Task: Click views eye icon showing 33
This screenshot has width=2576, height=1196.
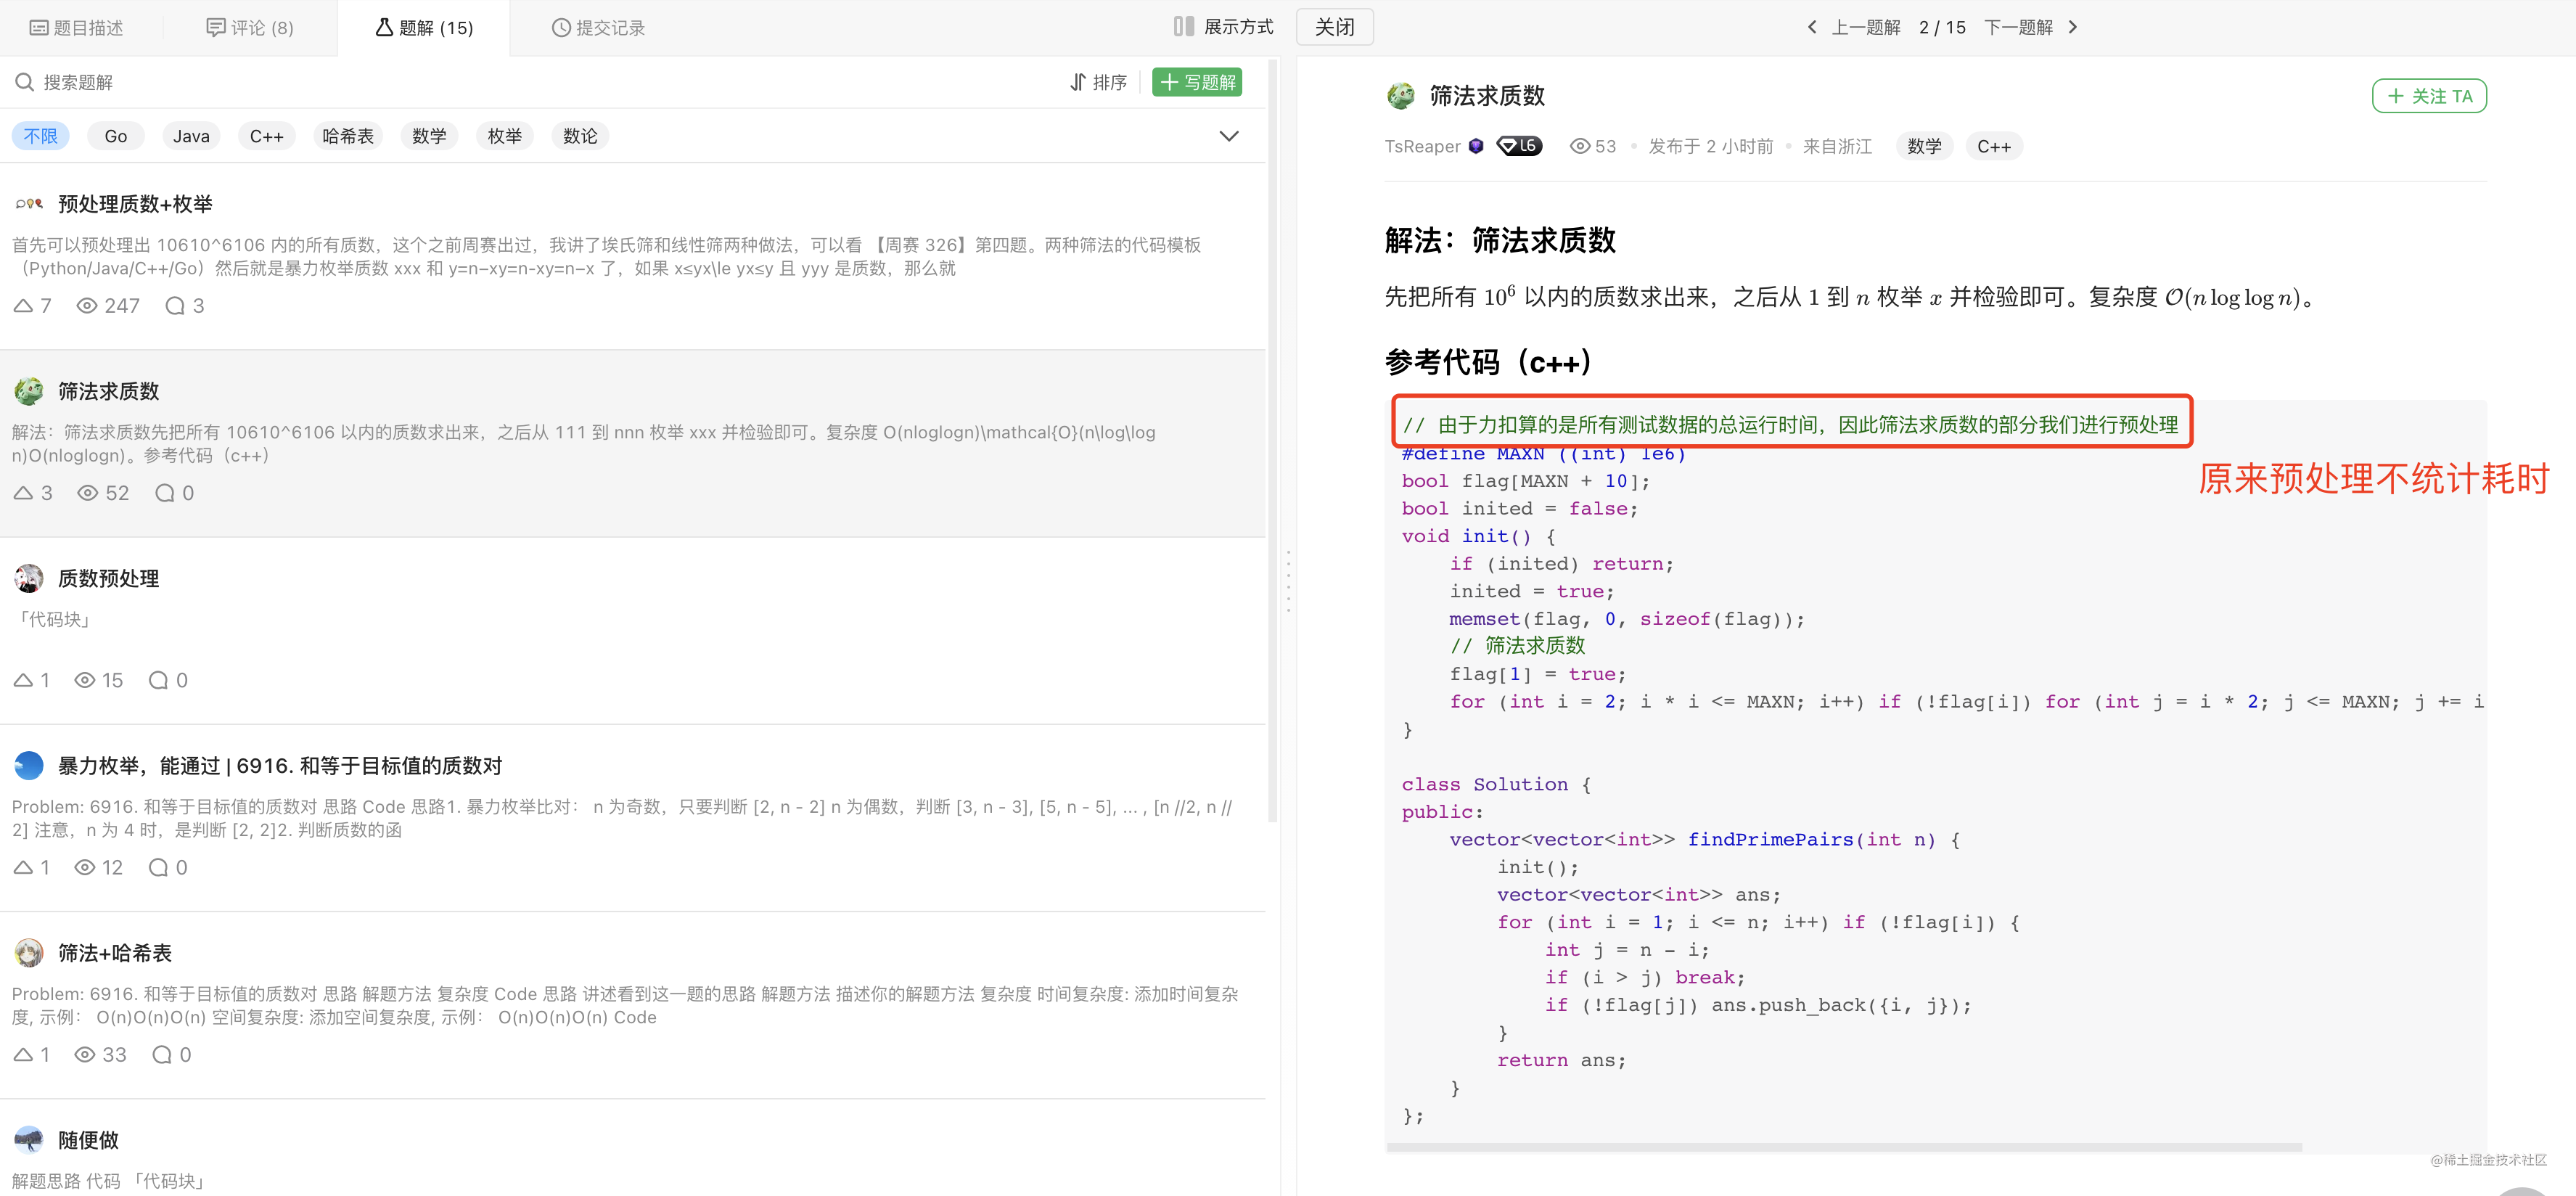Action: (85, 1055)
